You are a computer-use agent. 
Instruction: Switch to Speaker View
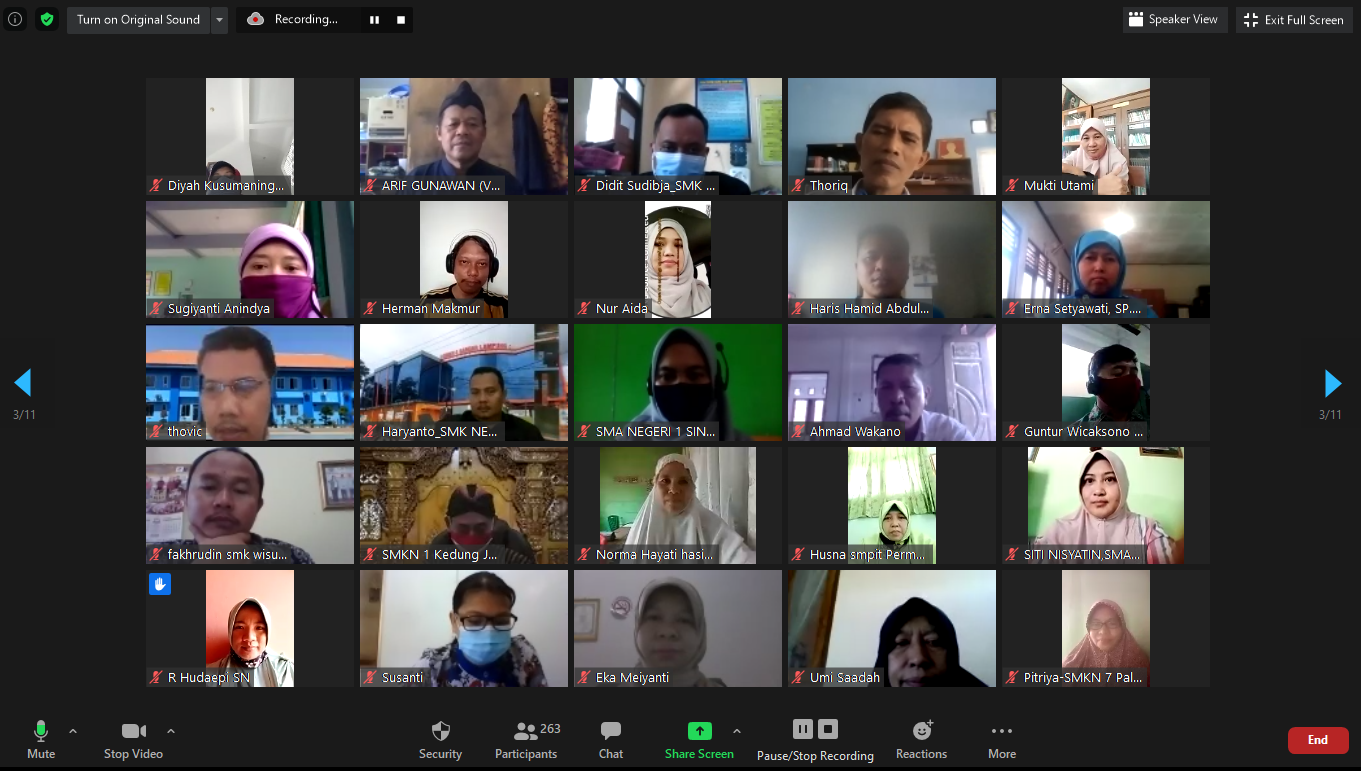[x=1174, y=19]
